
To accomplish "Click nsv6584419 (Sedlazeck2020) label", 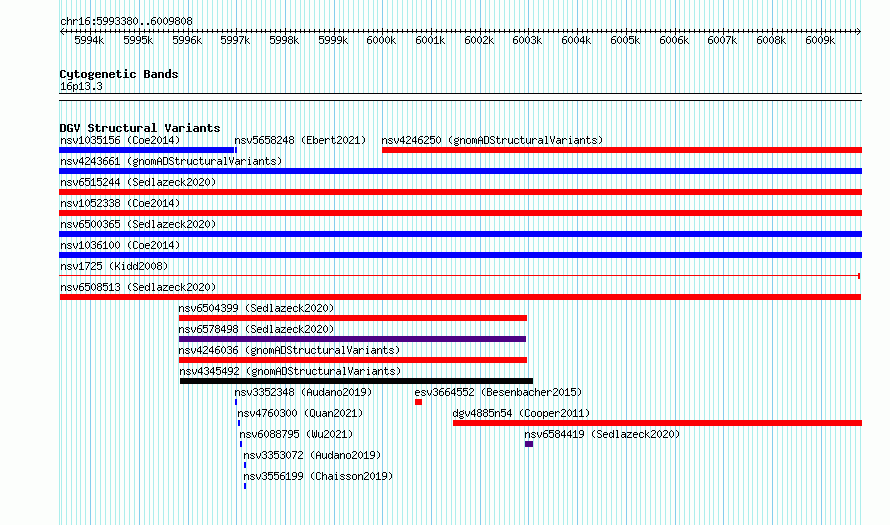I will 602,434.
